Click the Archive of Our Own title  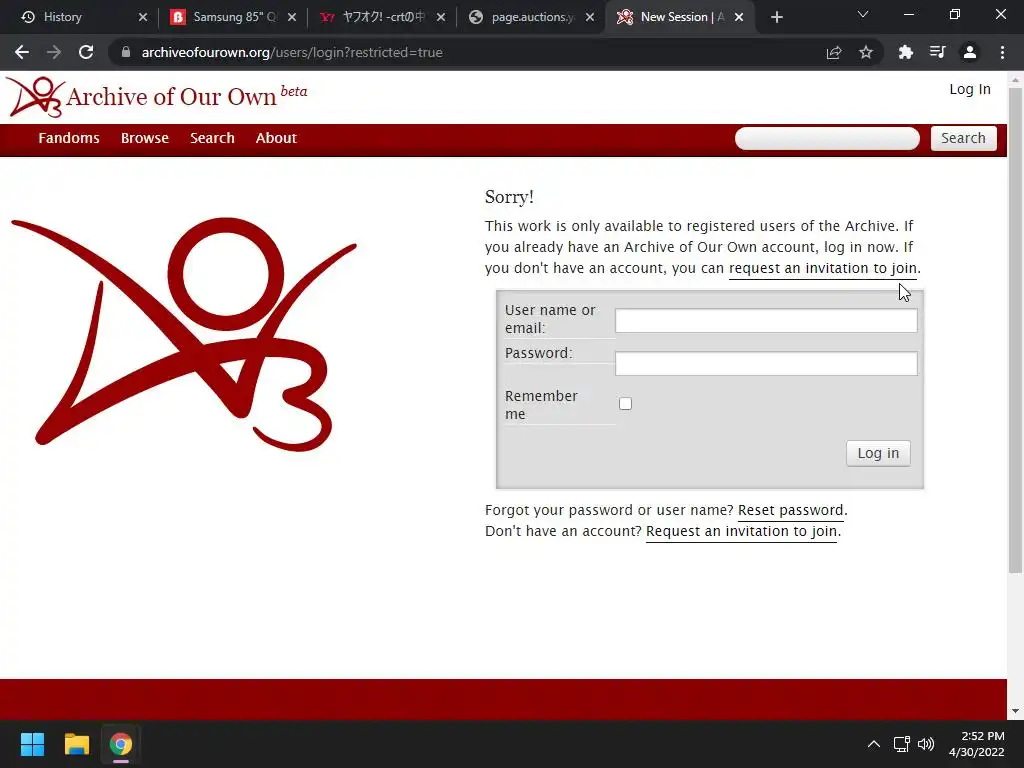click(x=172, y=97)
